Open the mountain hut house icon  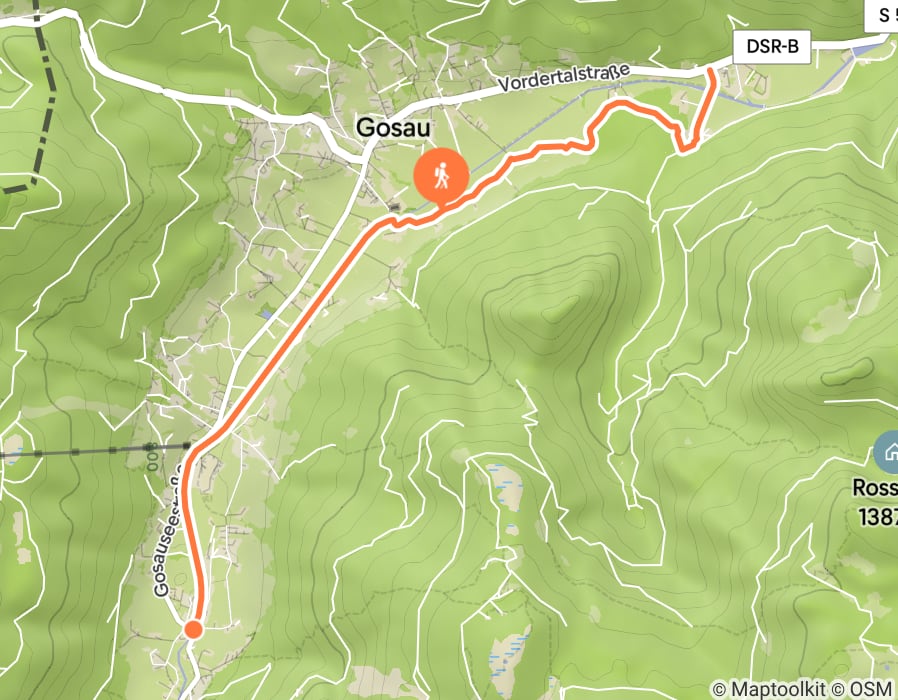pyautogui.click(x=889, y=452)
